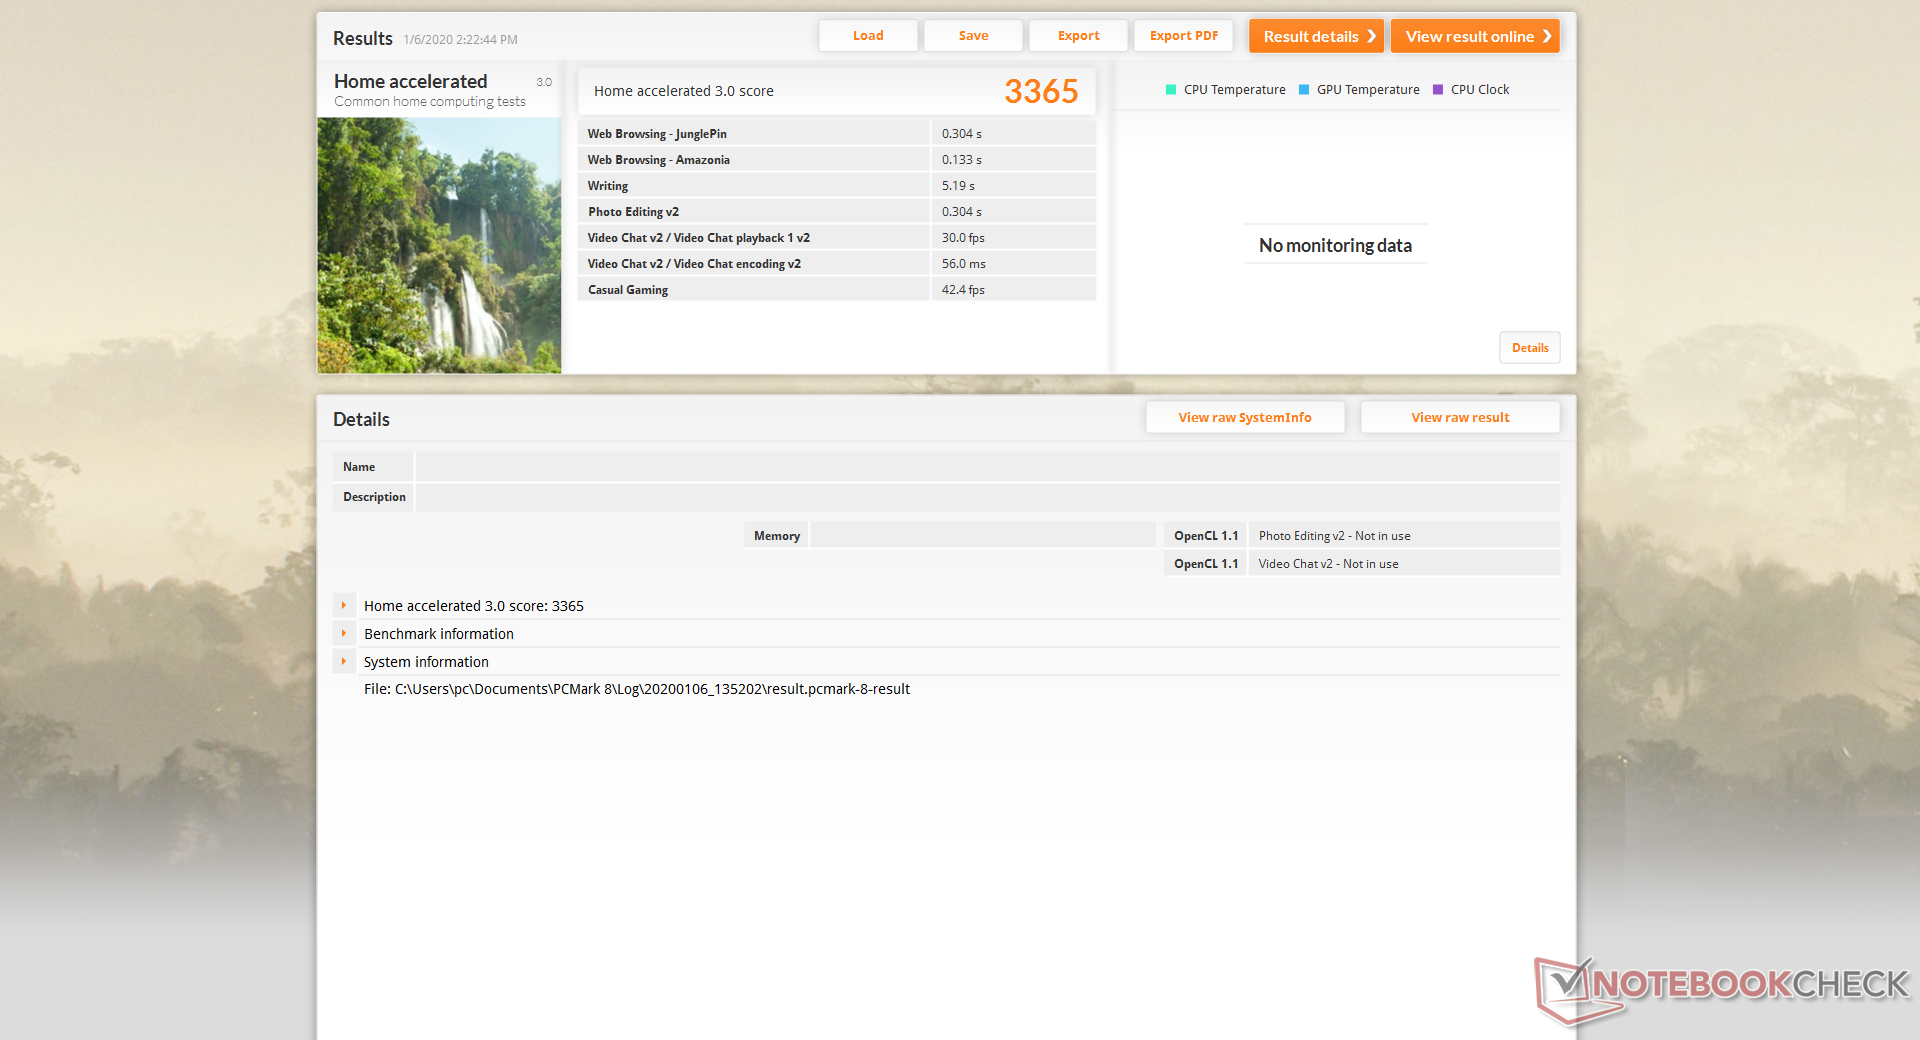Click the 3365 score value
This screenshot has width=1920, height=1040.
[x=1041, y=92]
